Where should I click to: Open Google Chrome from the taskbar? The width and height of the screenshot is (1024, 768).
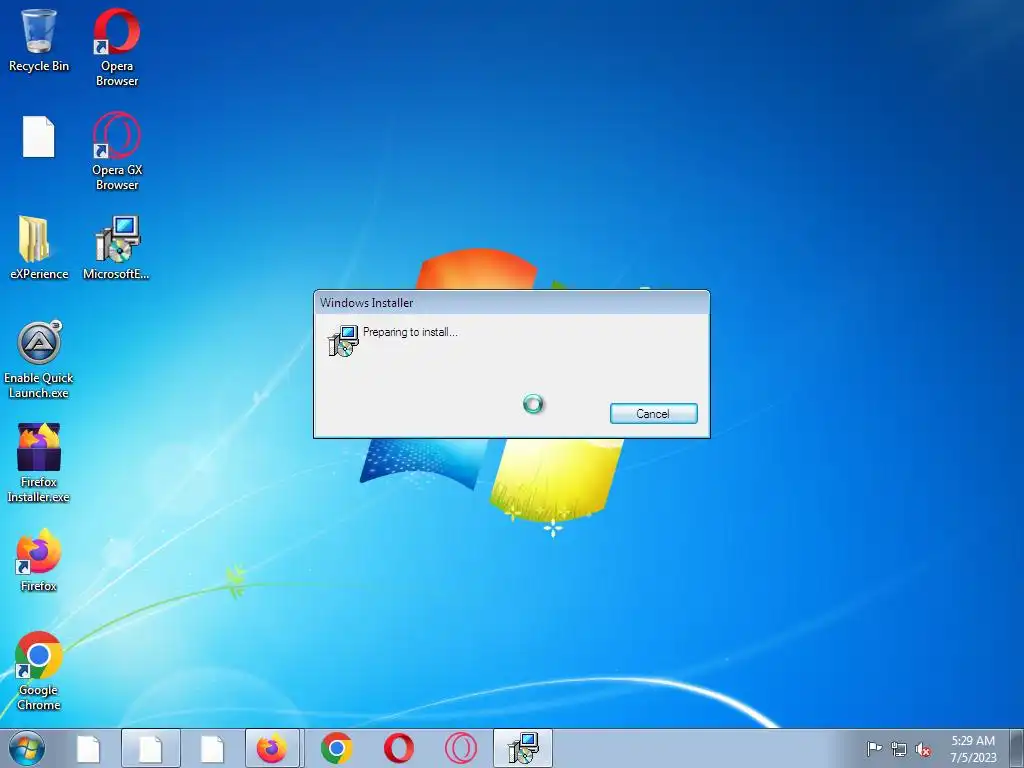(x=337, y=748)
